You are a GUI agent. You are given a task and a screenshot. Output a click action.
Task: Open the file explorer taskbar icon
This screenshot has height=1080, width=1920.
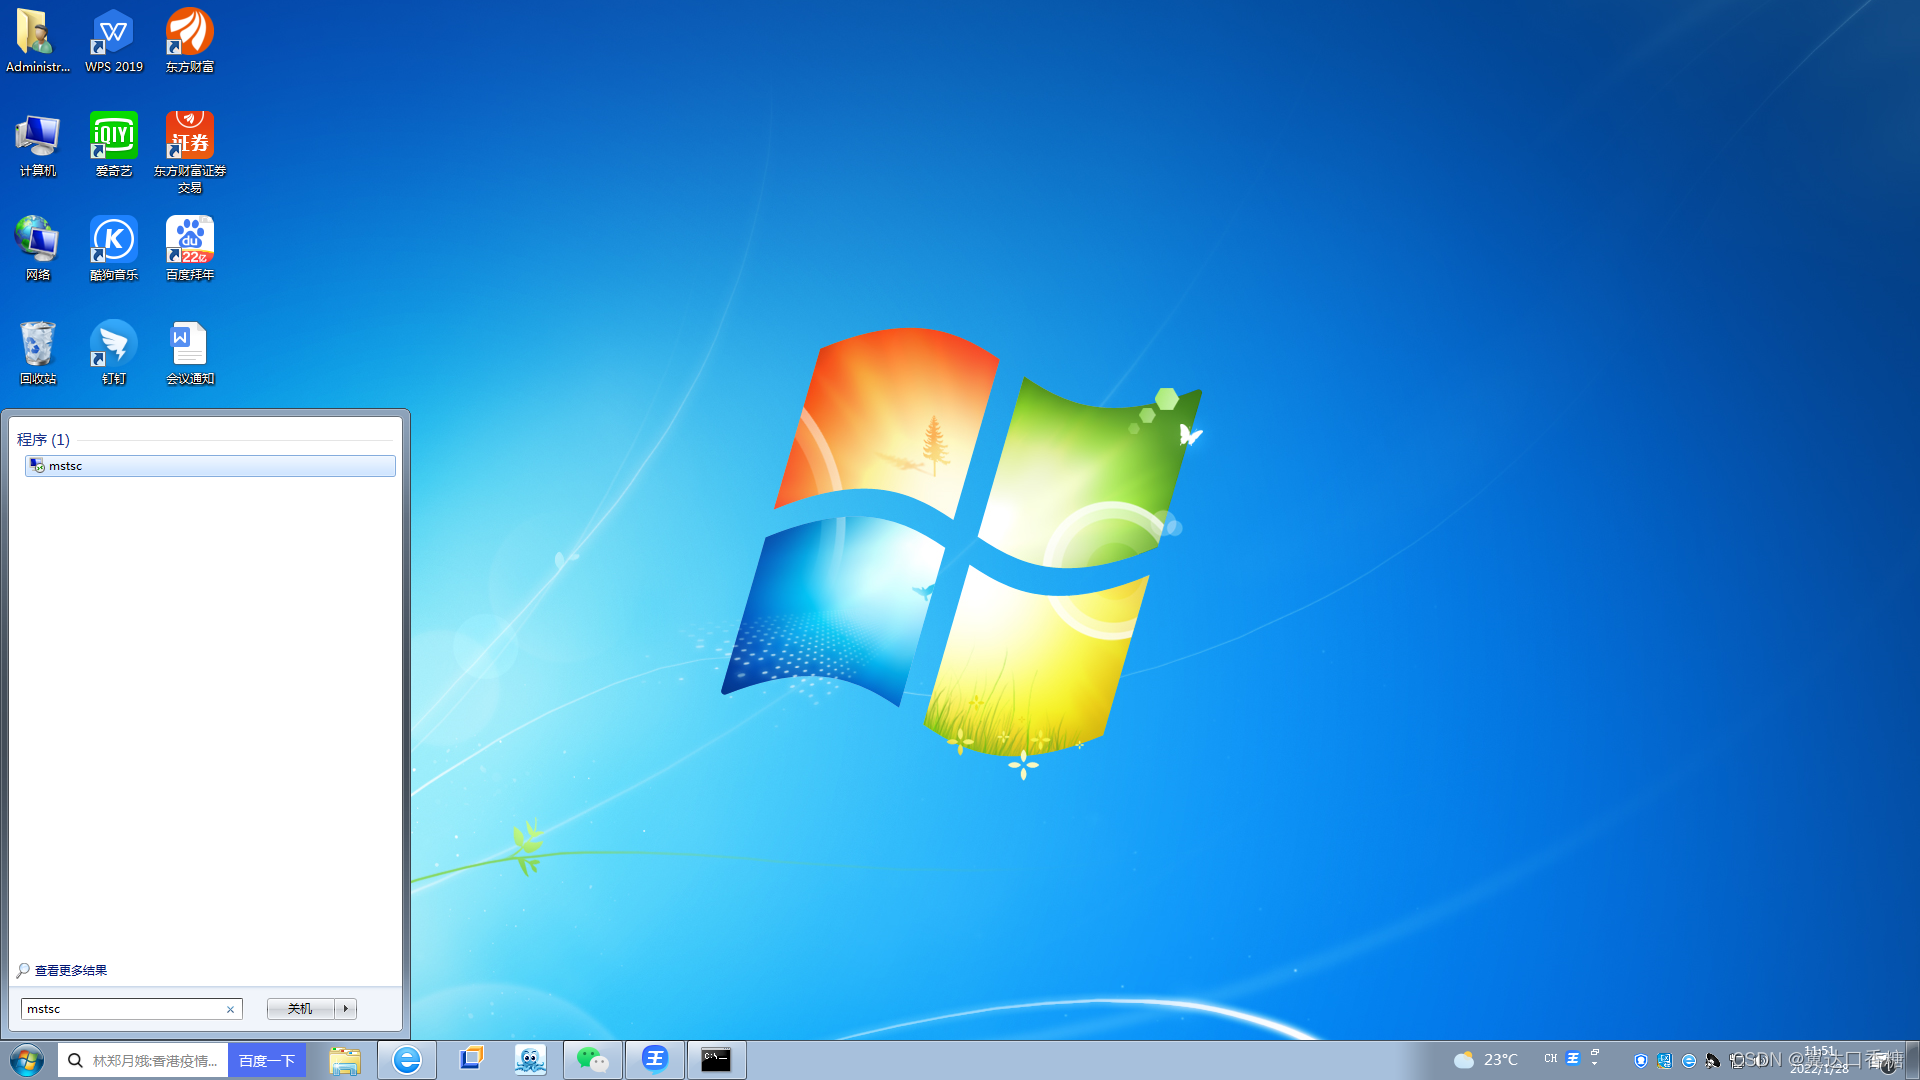click(345, 1060)
